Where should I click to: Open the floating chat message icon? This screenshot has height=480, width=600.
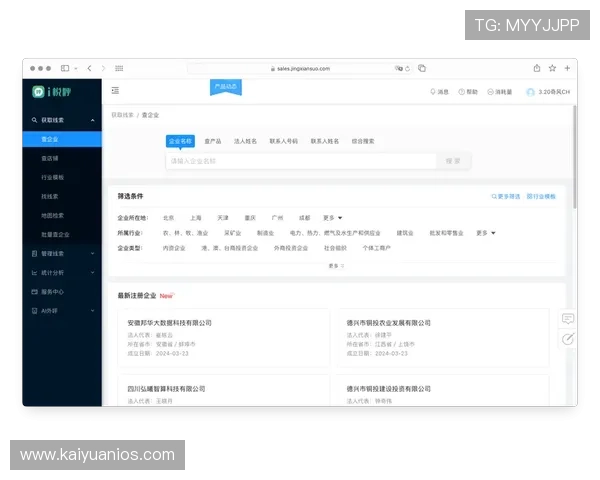[x=568, y=319]
